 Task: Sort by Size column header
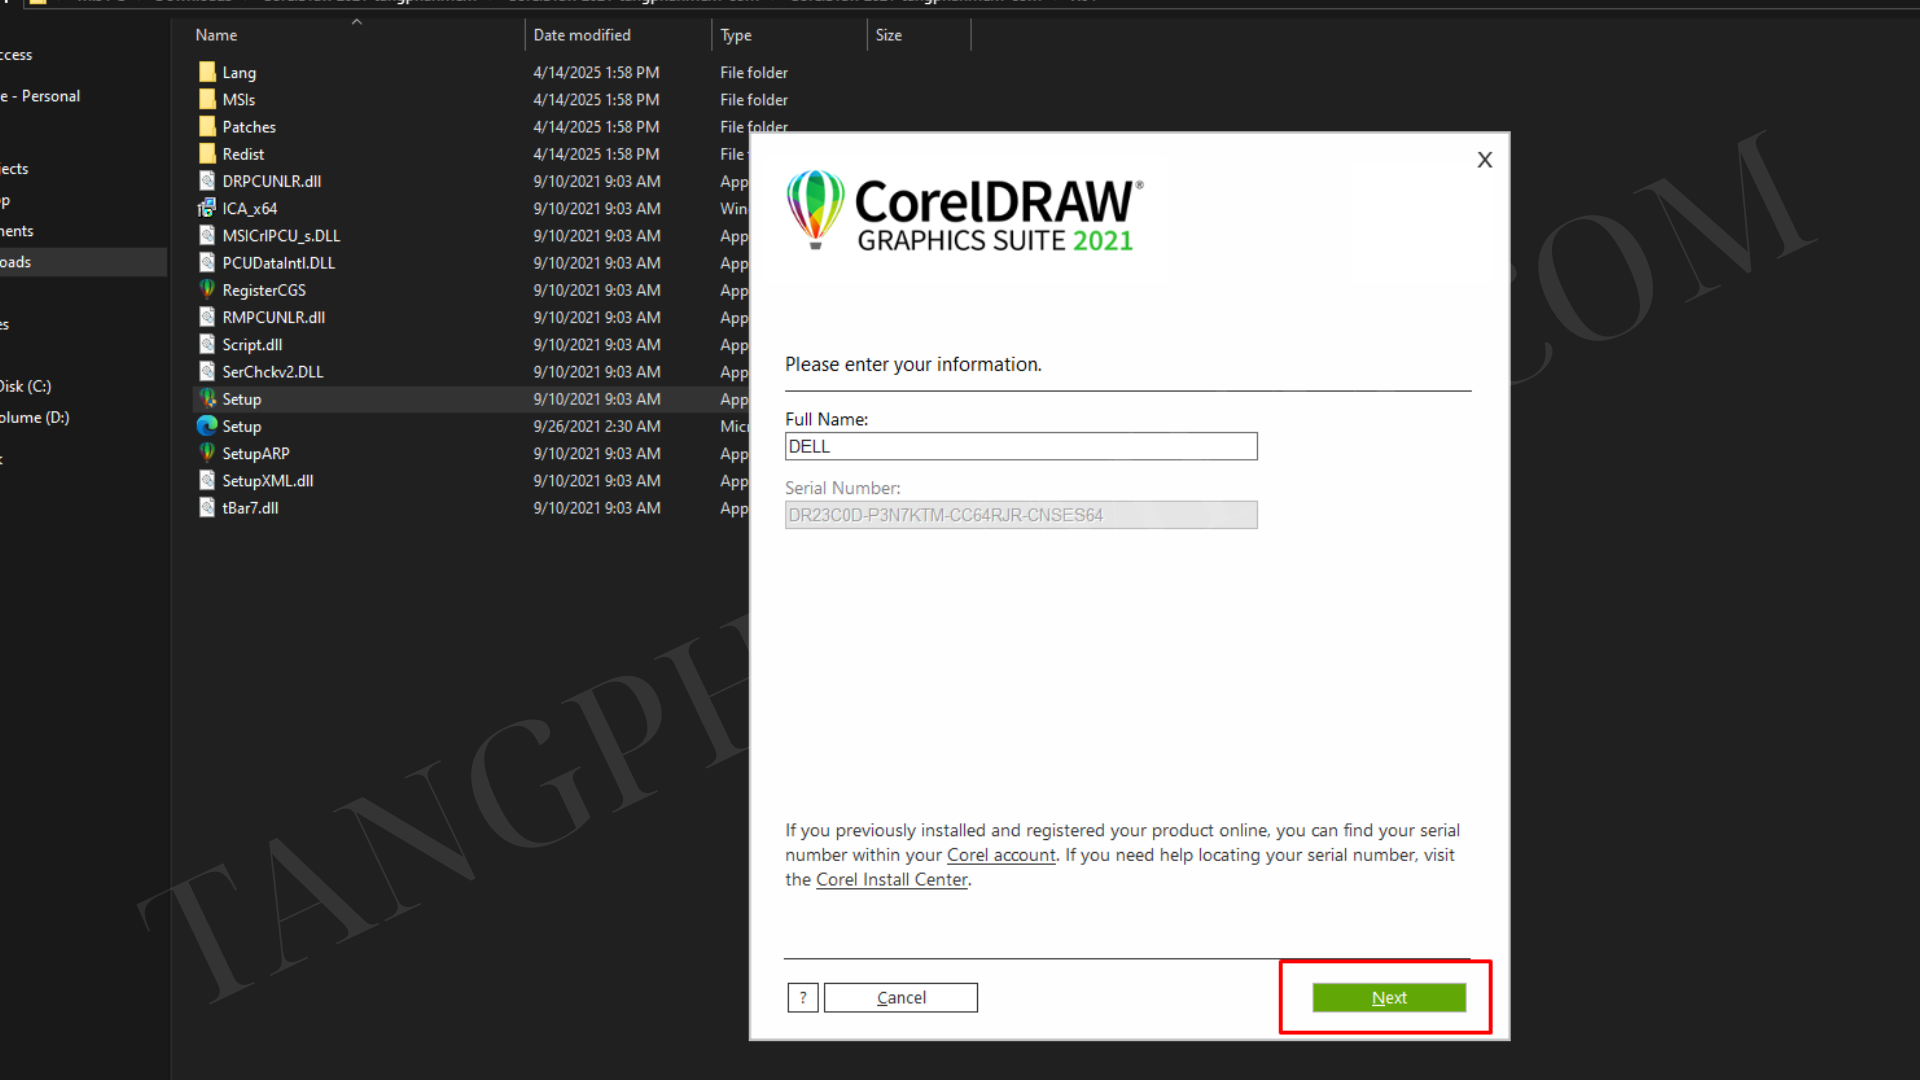[888, 35]
